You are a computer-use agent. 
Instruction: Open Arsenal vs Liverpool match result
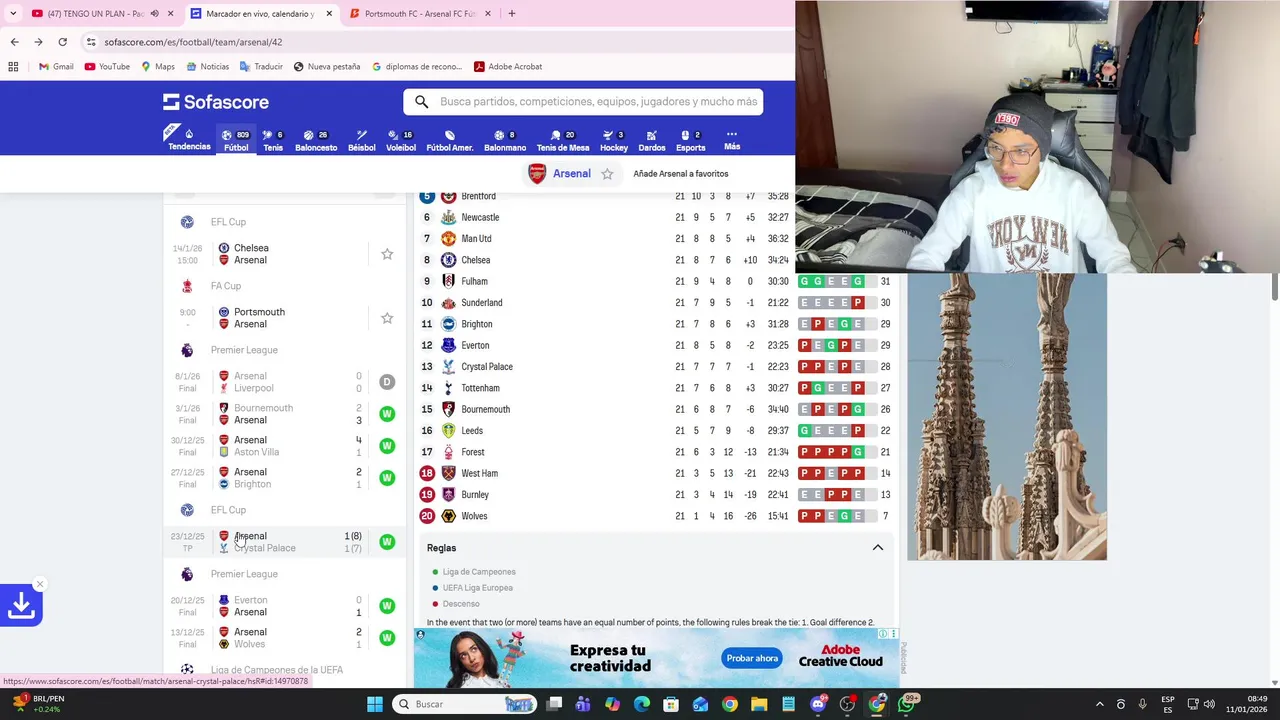(285, 382)
